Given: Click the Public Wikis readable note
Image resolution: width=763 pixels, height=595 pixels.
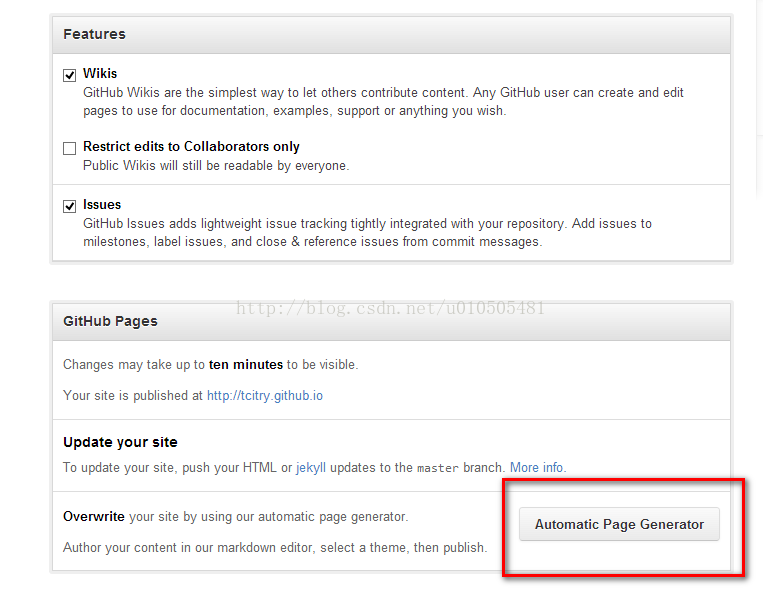Looking at the screenshot, I should (x=216, y=166).
